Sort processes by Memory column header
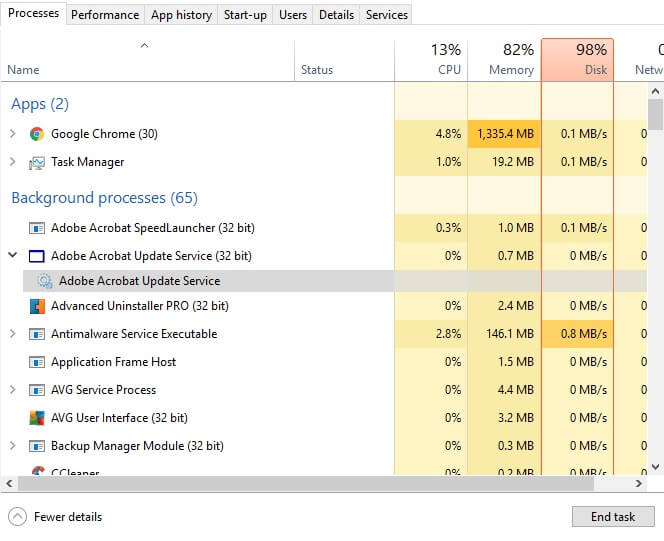Viewport: 664px width, 541px height. pyautogui.click(x=504, y=60)
